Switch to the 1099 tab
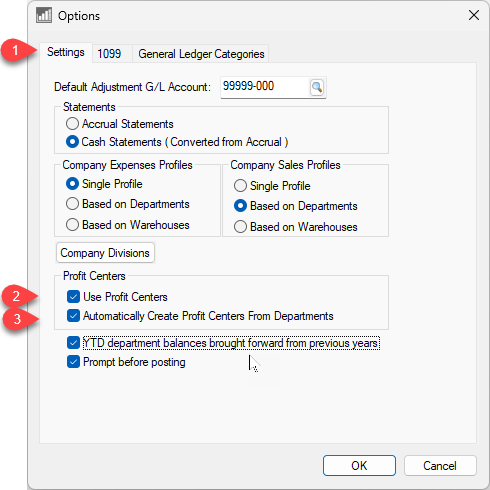The height and width of the screenshot is (490, 490). pyautogui.click(x=109, y=53)
